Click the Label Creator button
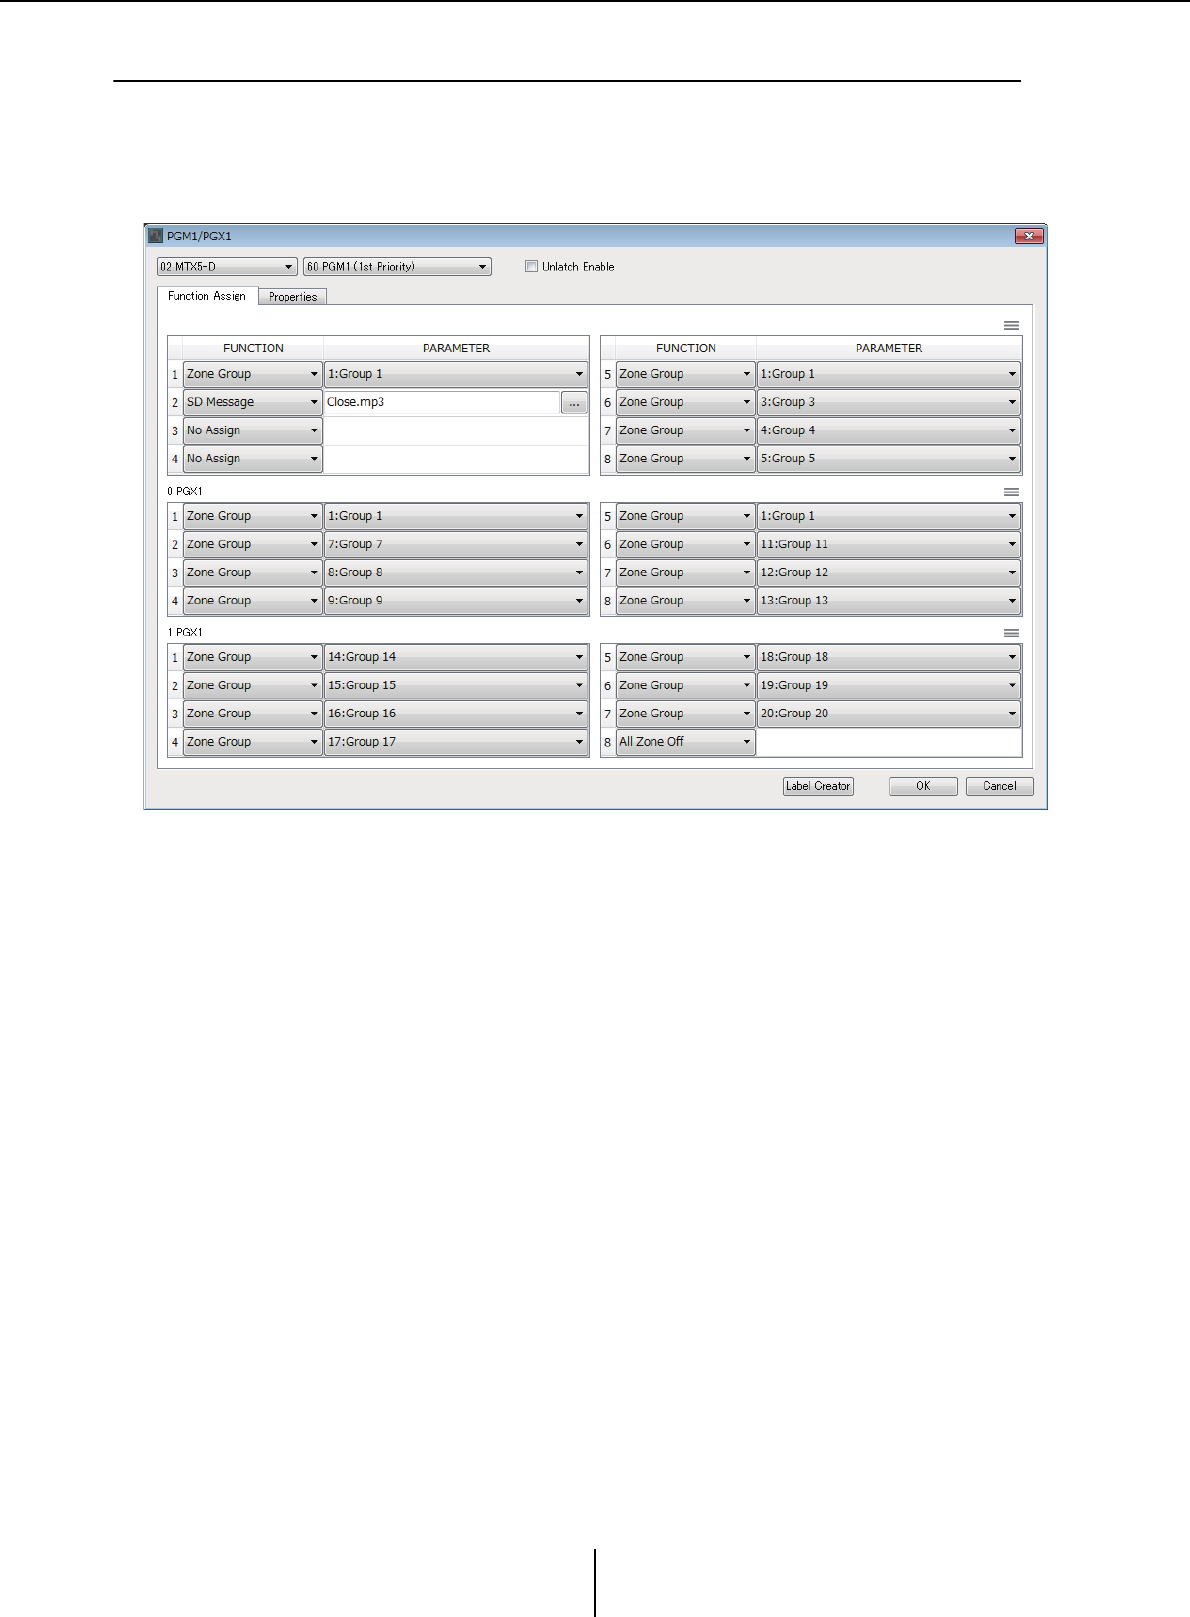1190x1617 pixels. pyautogui.click(x=818, y=786)
